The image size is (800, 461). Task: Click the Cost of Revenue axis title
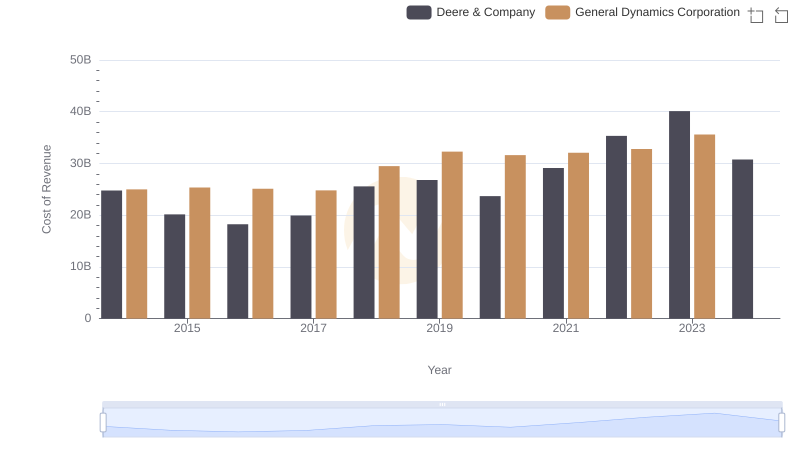[46, 189]
